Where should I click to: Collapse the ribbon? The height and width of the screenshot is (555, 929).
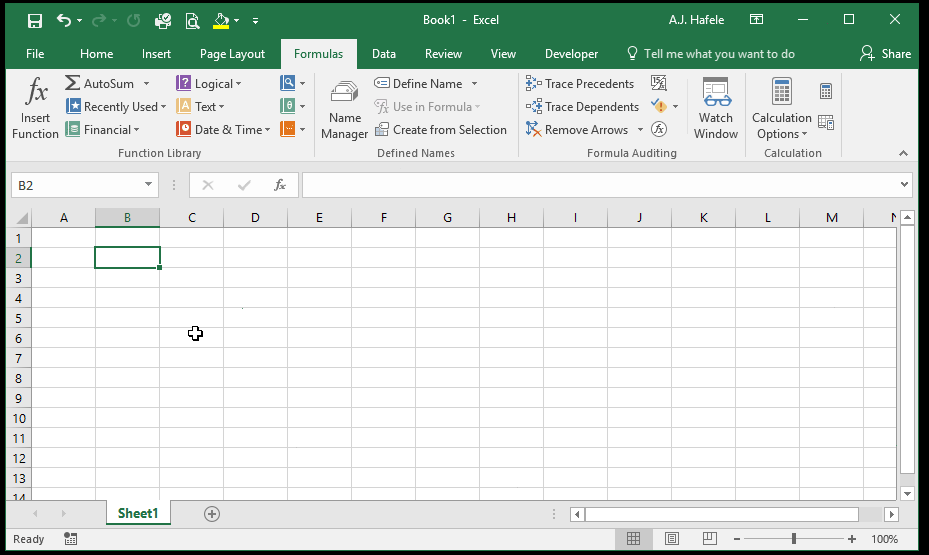(903, 153)
